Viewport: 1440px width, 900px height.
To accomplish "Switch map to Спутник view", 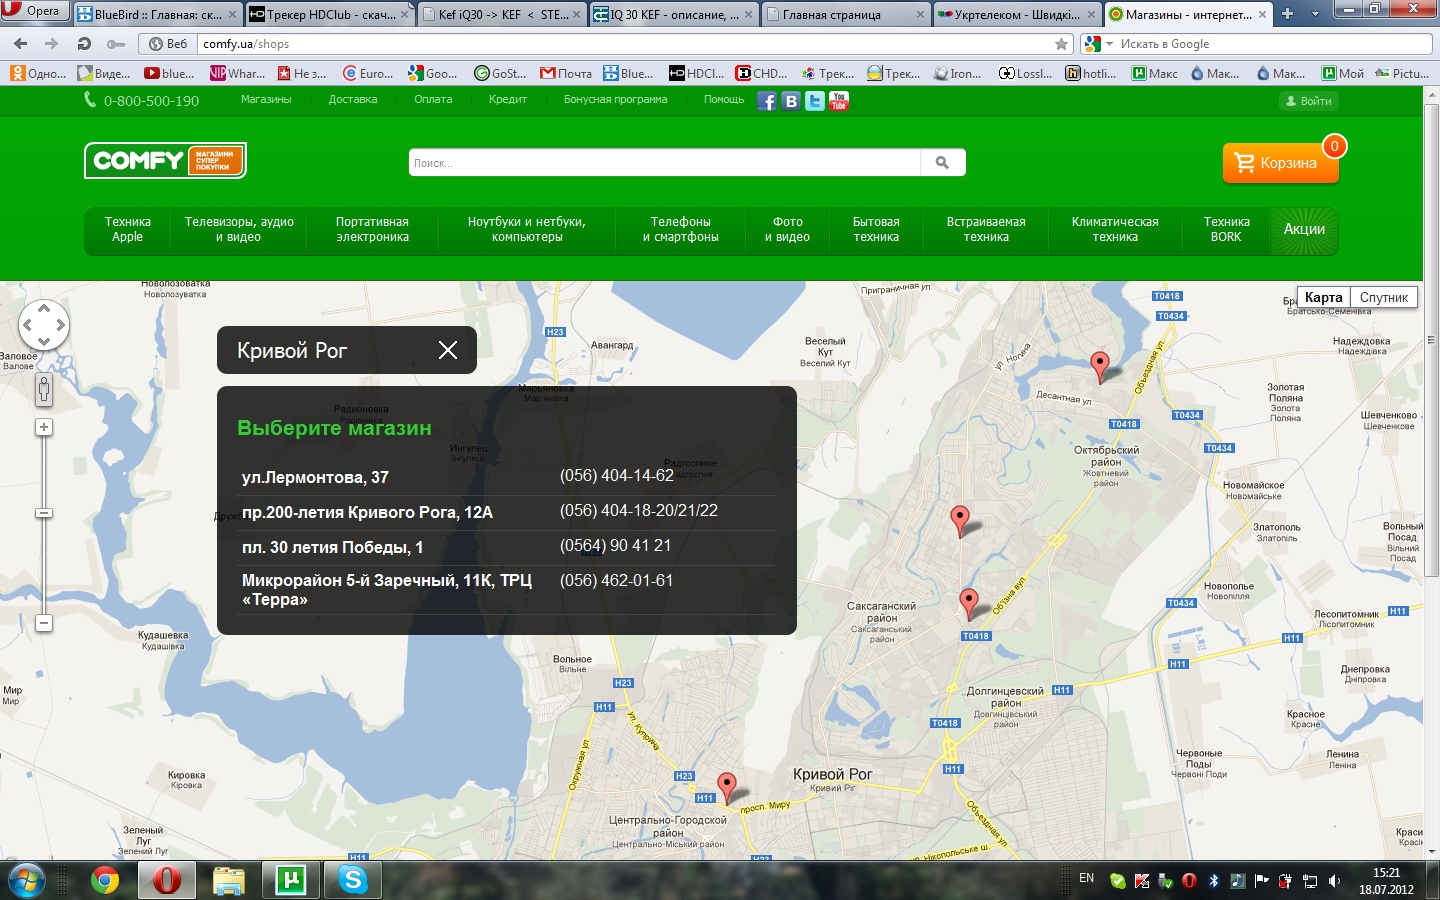I will [1384, 298].
